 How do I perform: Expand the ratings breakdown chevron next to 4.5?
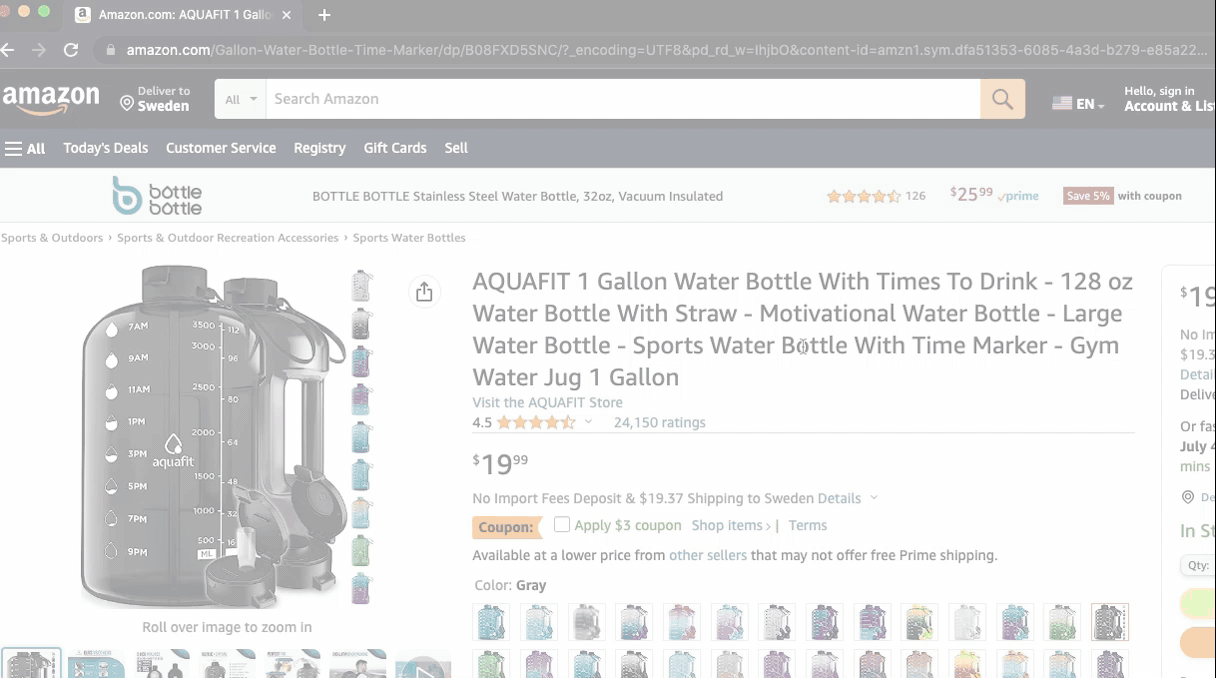pos(590,422)
